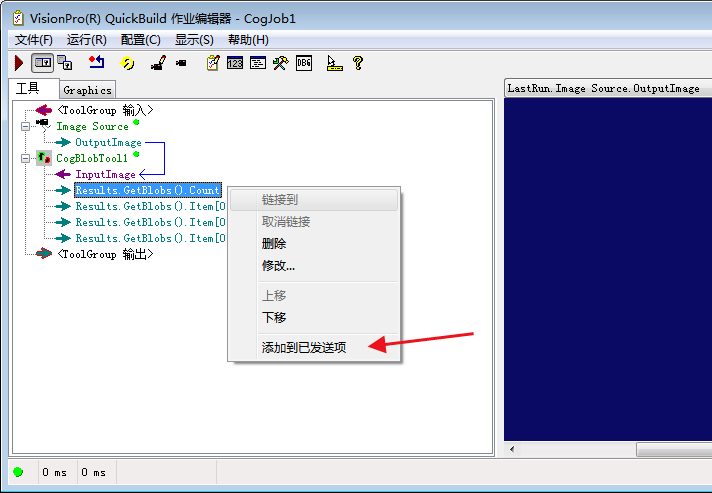Click the yellow circular arrow icon
Screen dimensions: 712x493
(x=127, y=63)
